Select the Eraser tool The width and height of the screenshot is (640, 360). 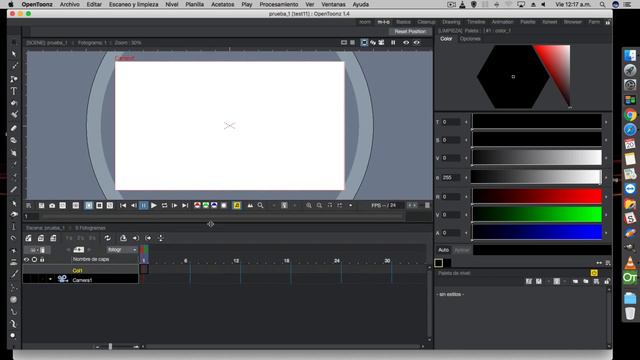14,128
